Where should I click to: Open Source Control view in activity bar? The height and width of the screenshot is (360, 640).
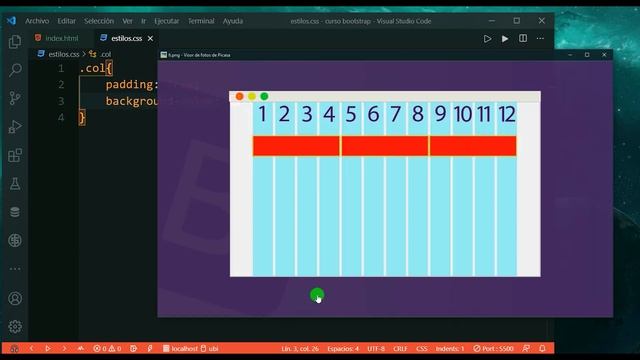click(15, 98)
